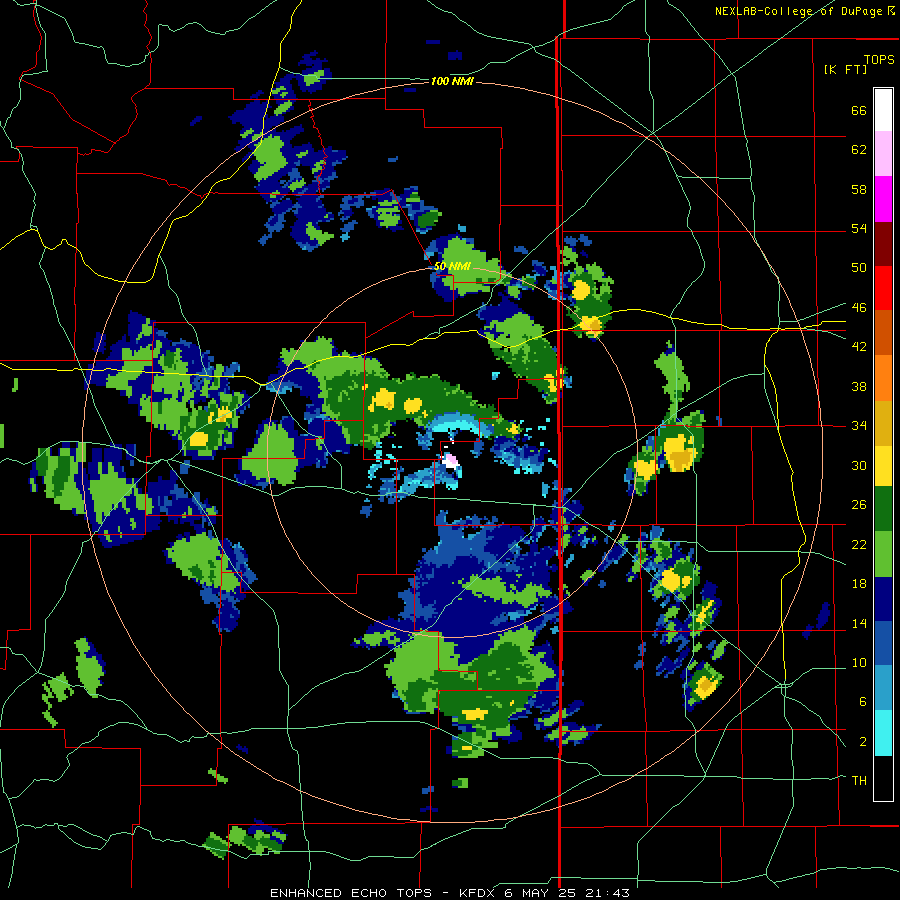
Task: Select the 46 scale value
Action: [x=859, y=308]
